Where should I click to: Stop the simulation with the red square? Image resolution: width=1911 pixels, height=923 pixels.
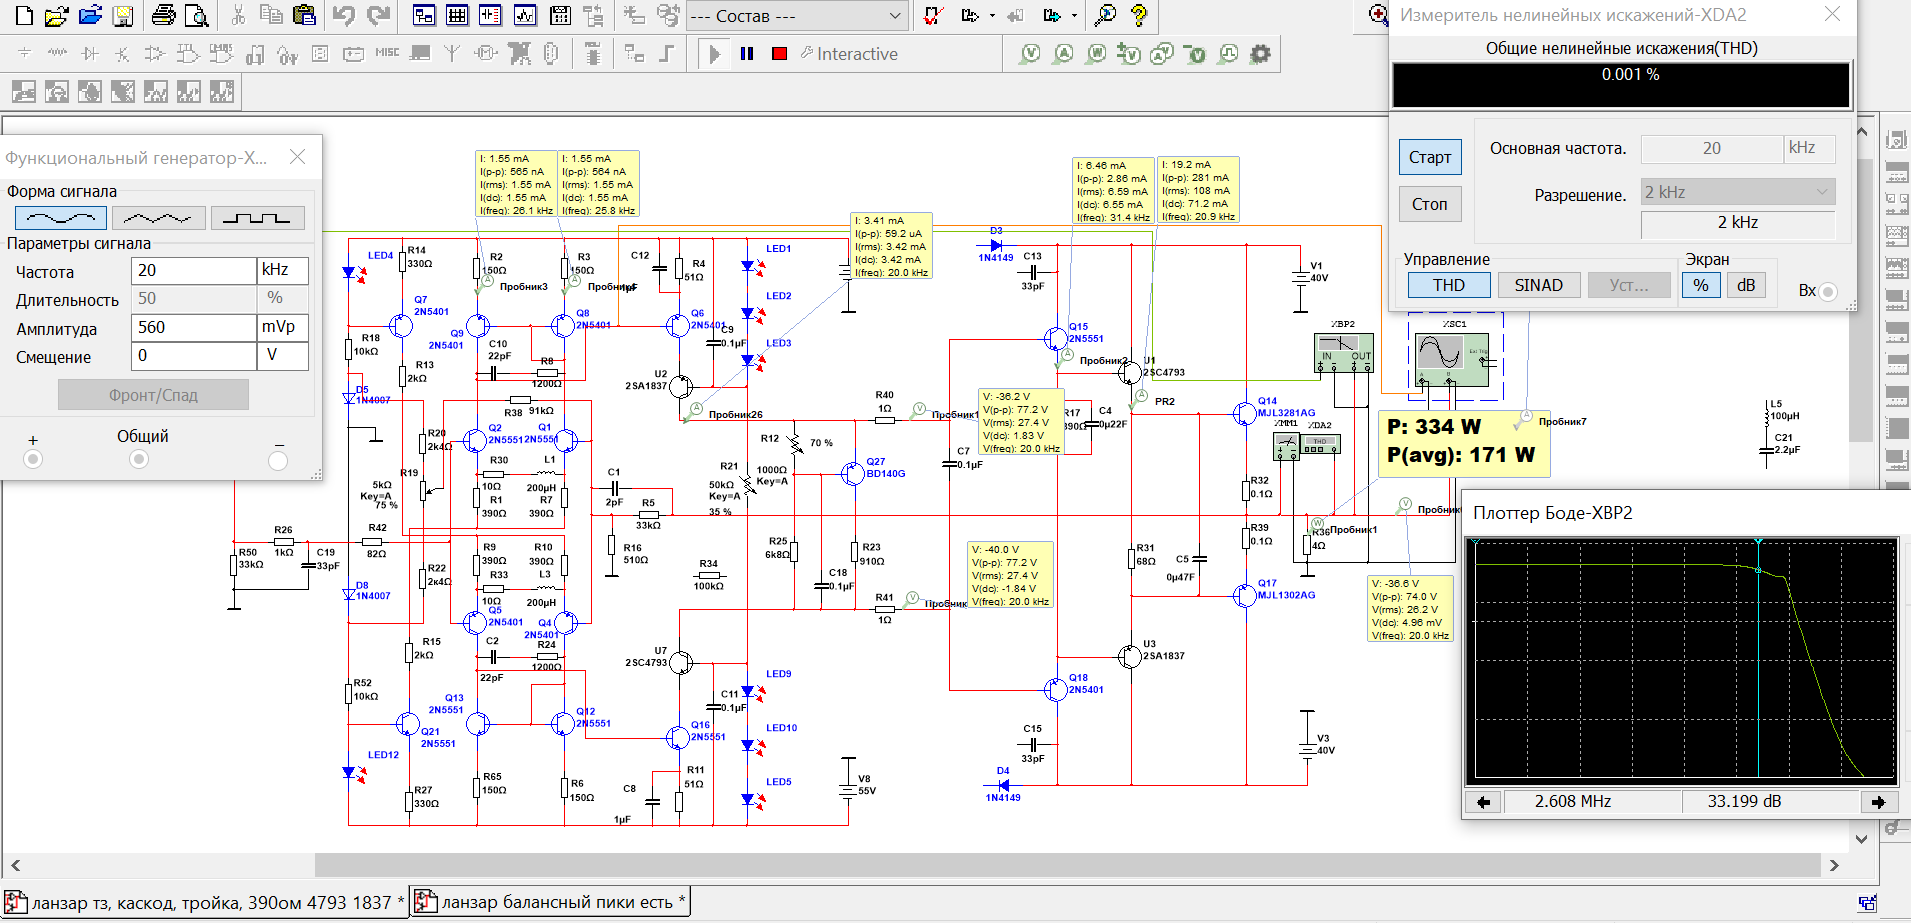780,54
